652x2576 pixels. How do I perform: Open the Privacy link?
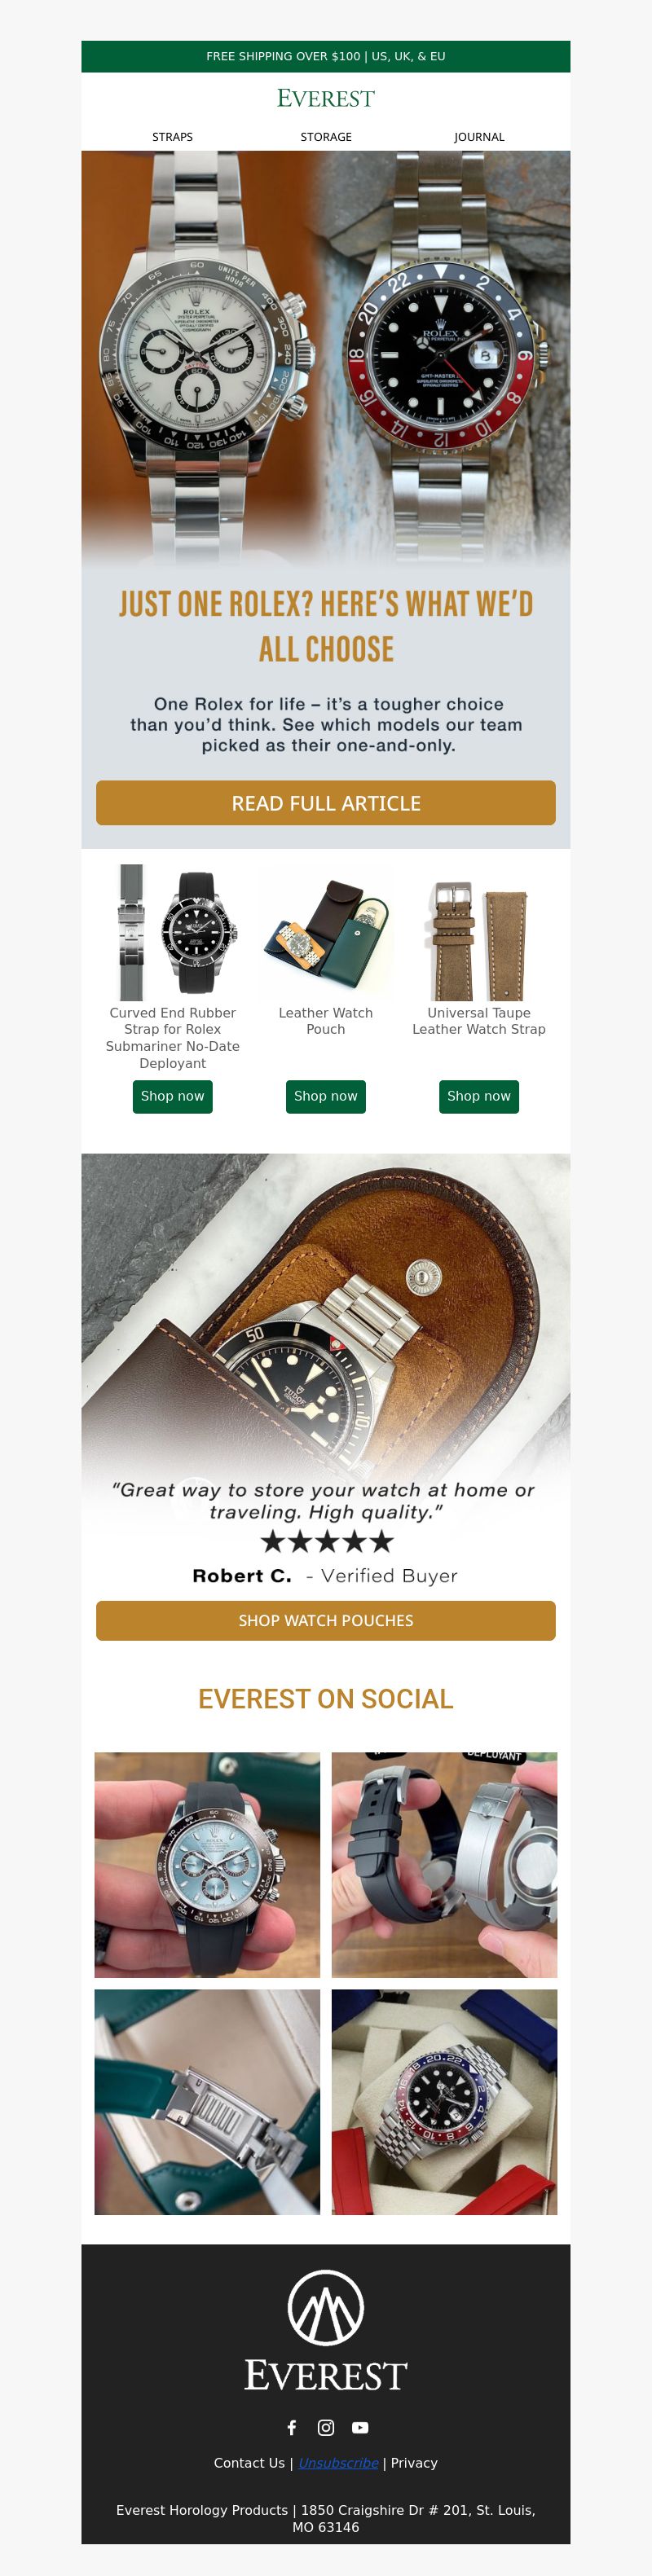[x=414, y=2463]
